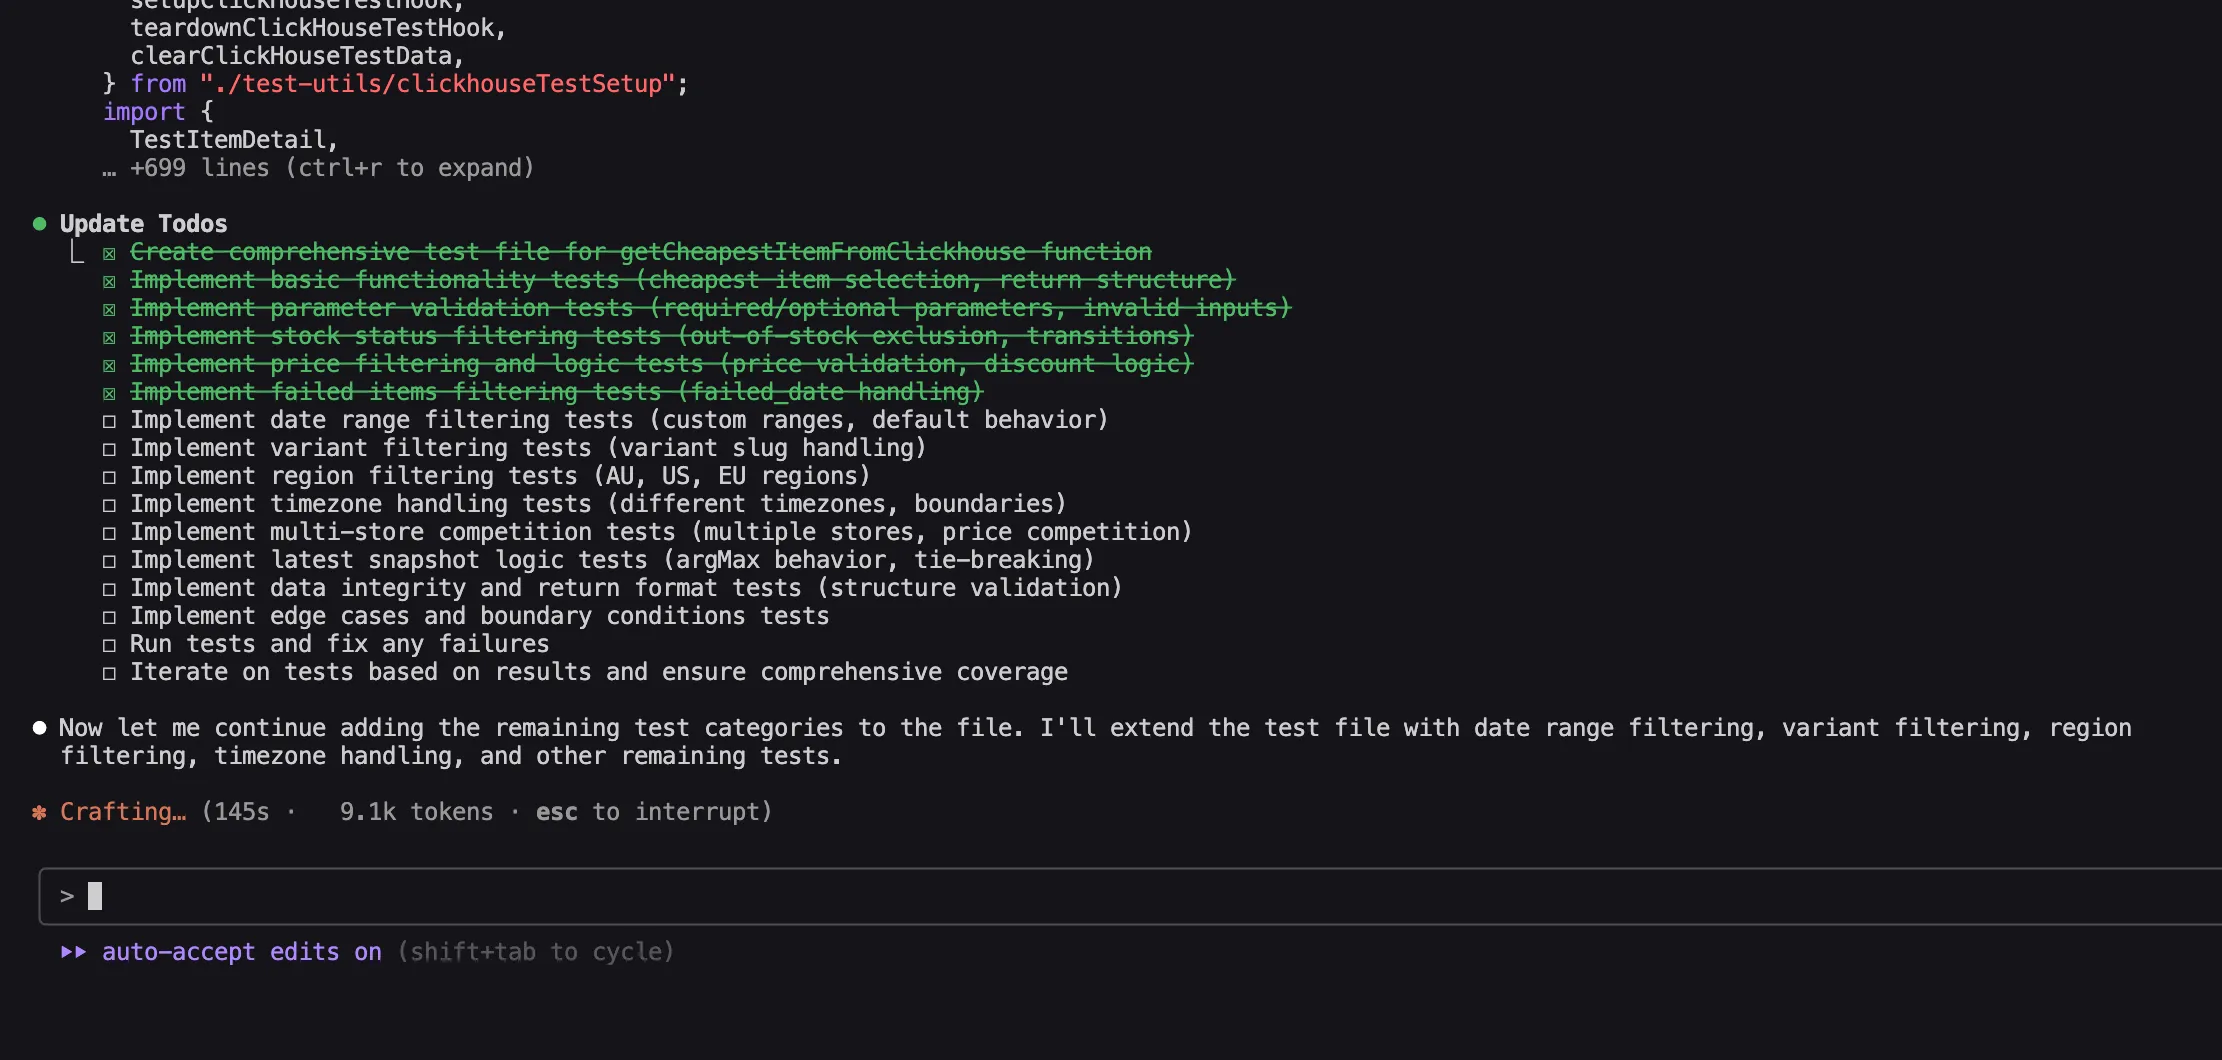Click checked box for failed items filtering tests
The height and width of the screenshot is (1060, 2222).
(109, 393)
